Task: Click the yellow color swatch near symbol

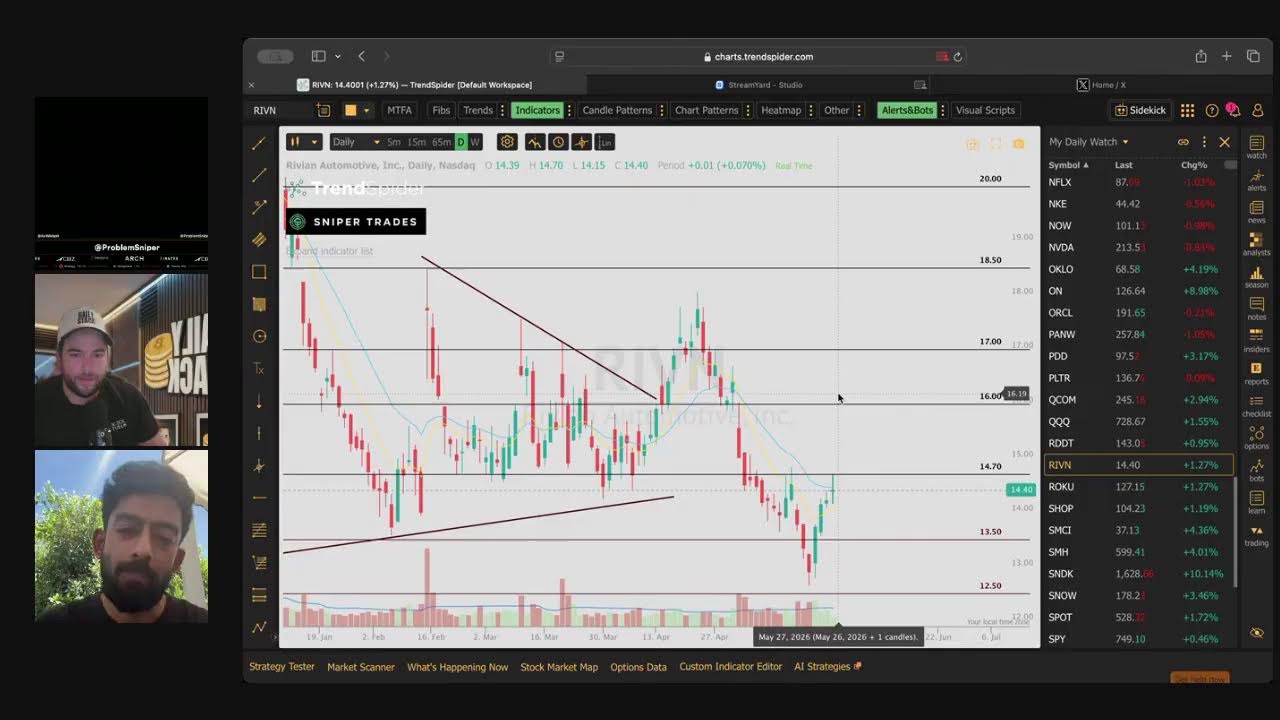Action: (351, 110)
